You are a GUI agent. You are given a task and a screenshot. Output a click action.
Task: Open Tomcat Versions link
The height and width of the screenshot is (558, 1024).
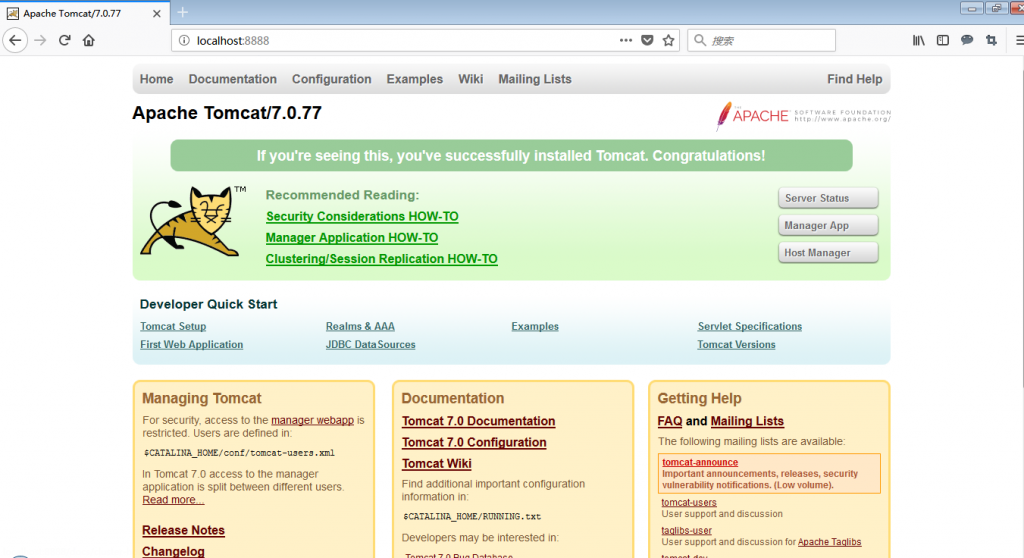click(736, 344)
